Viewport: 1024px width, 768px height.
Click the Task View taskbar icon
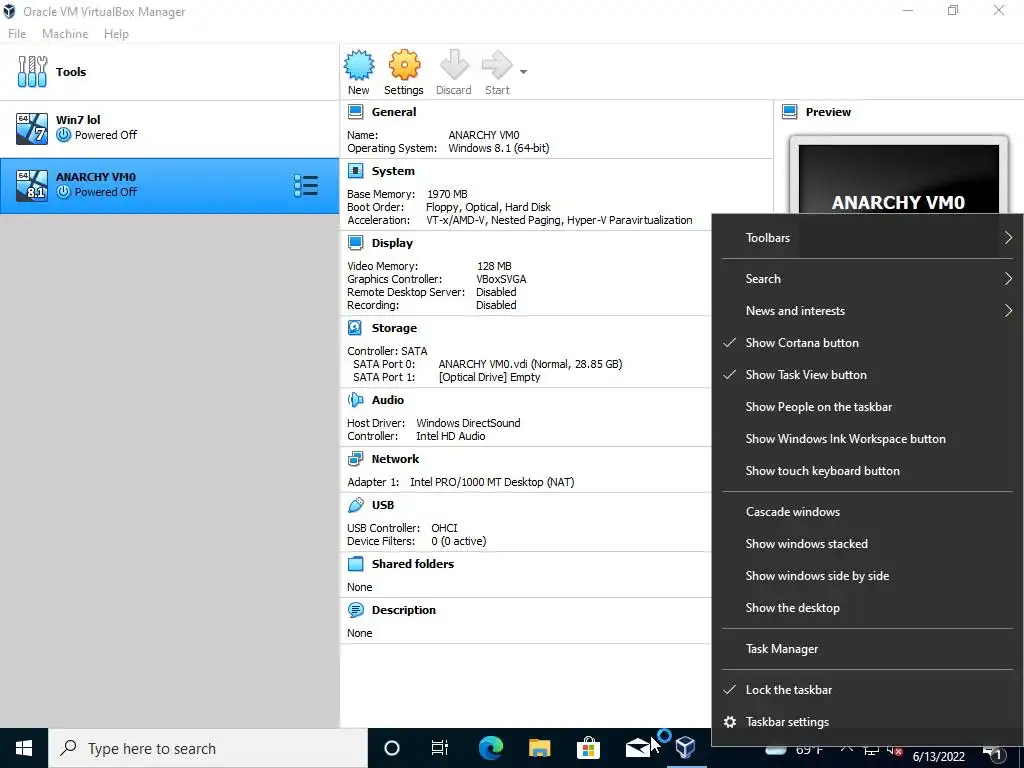click(440, 748)
